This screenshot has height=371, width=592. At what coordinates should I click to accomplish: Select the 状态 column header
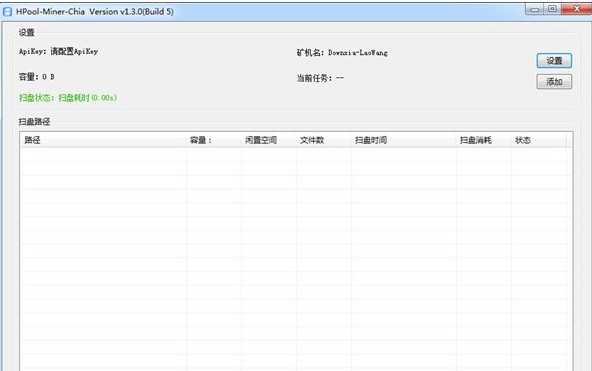point(539,140)
